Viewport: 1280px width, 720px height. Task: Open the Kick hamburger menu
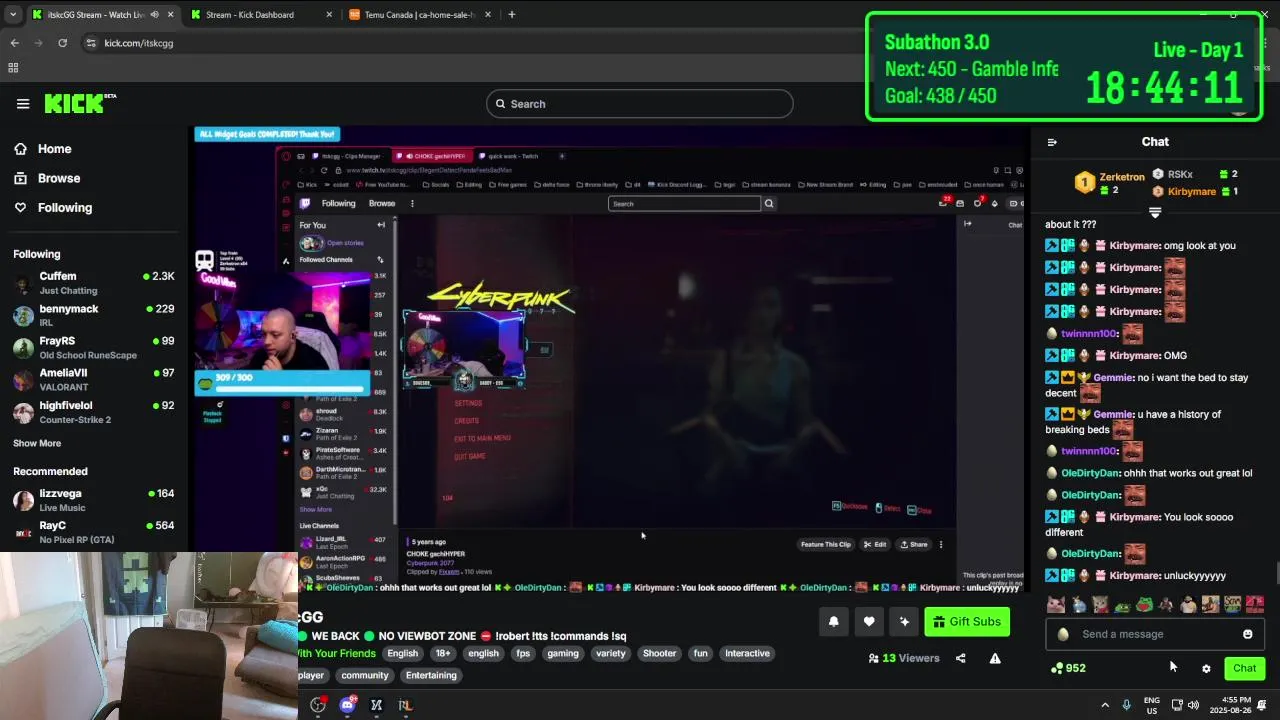(x=23, y=104)
